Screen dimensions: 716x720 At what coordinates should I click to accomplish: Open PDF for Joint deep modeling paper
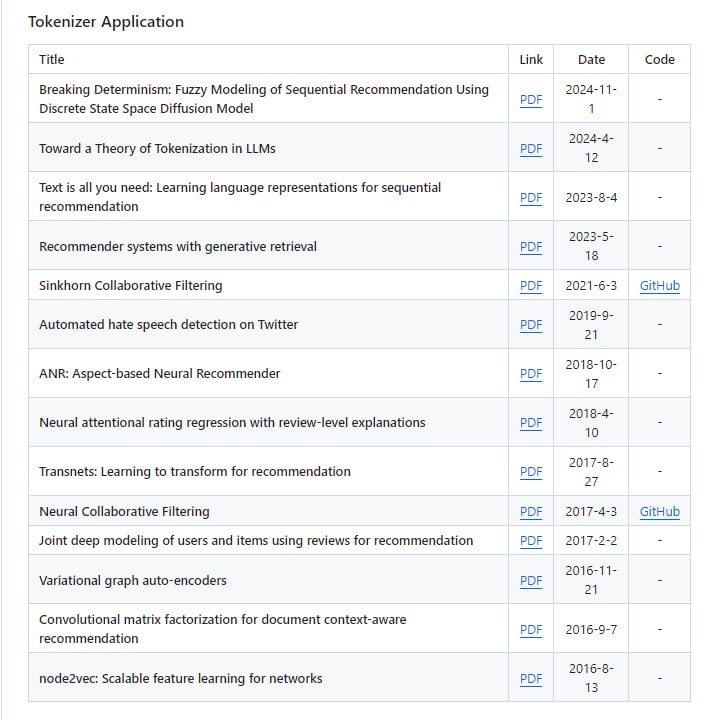tap(531, 540)
